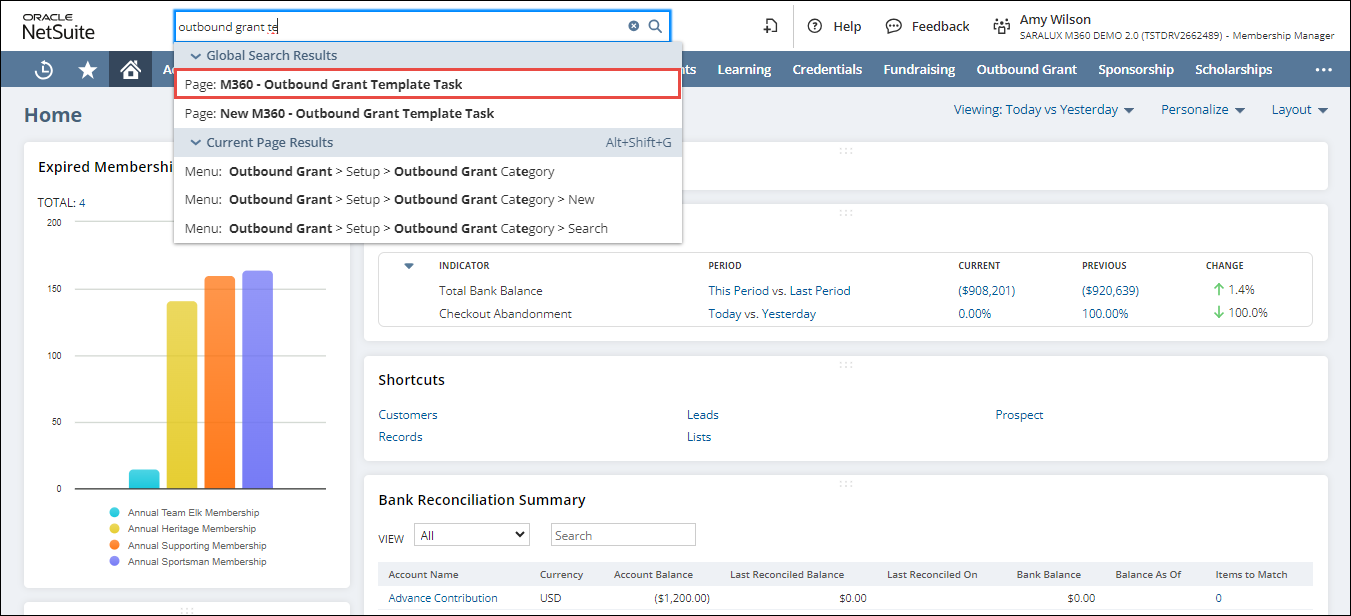Click the Feedback speech bubble icon

[894, 27]
